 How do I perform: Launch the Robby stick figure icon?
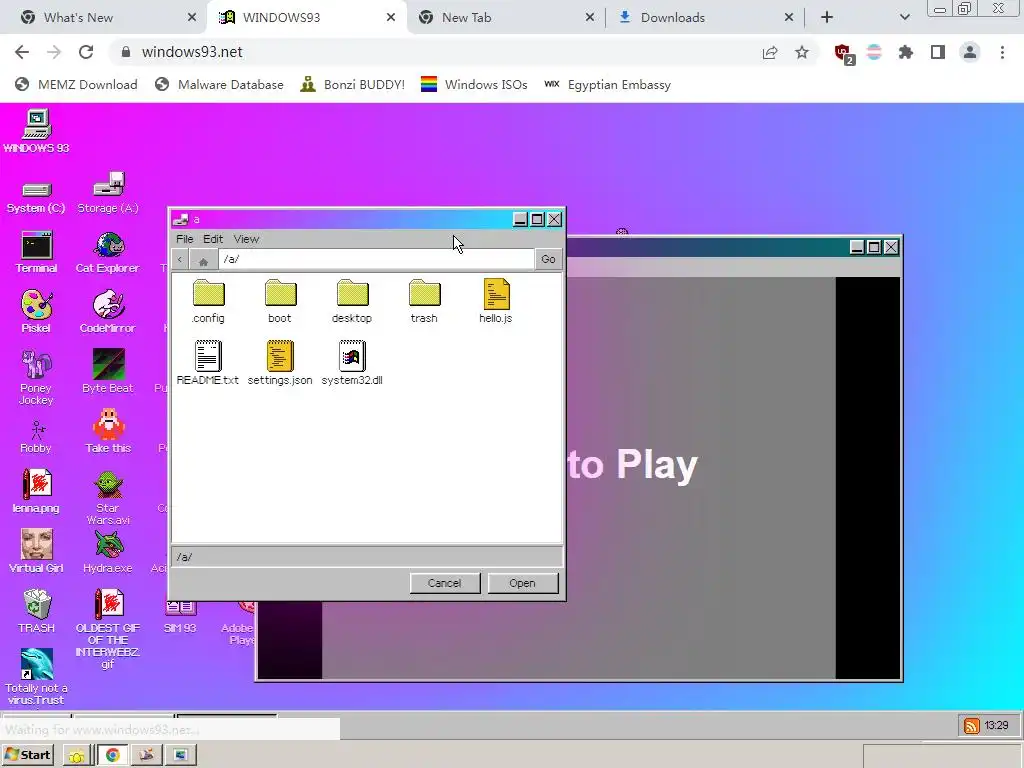tap(36, 437)
